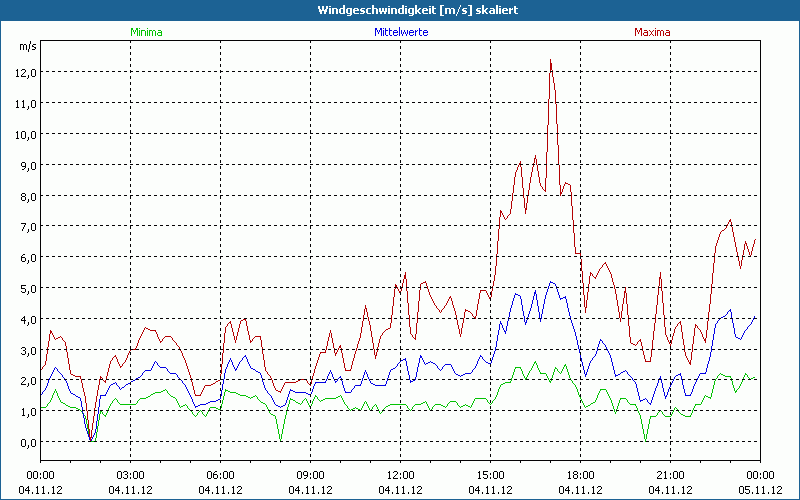
Task: Click the 18:00 time axis label
Action: coord(581,476)
